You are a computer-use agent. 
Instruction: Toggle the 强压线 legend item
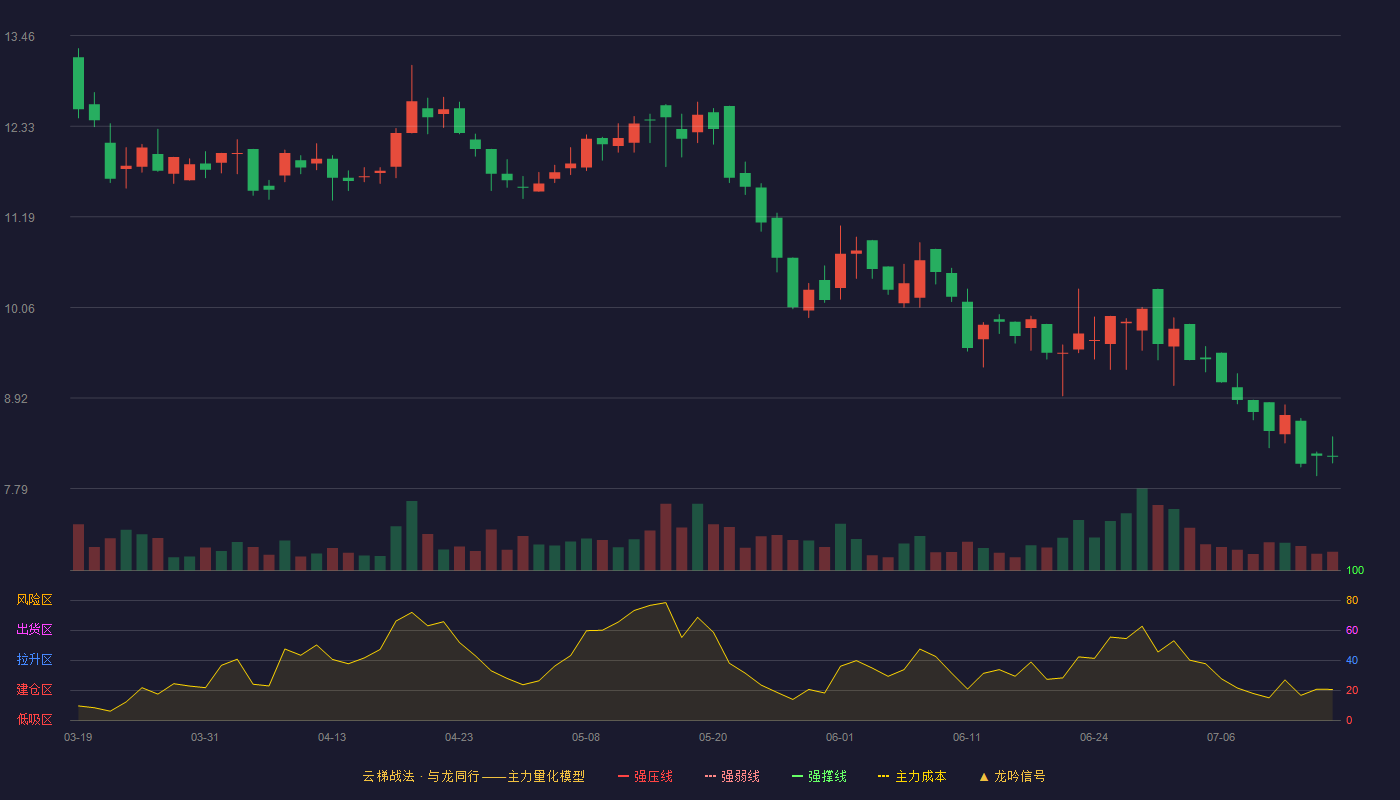coord(645,776)
